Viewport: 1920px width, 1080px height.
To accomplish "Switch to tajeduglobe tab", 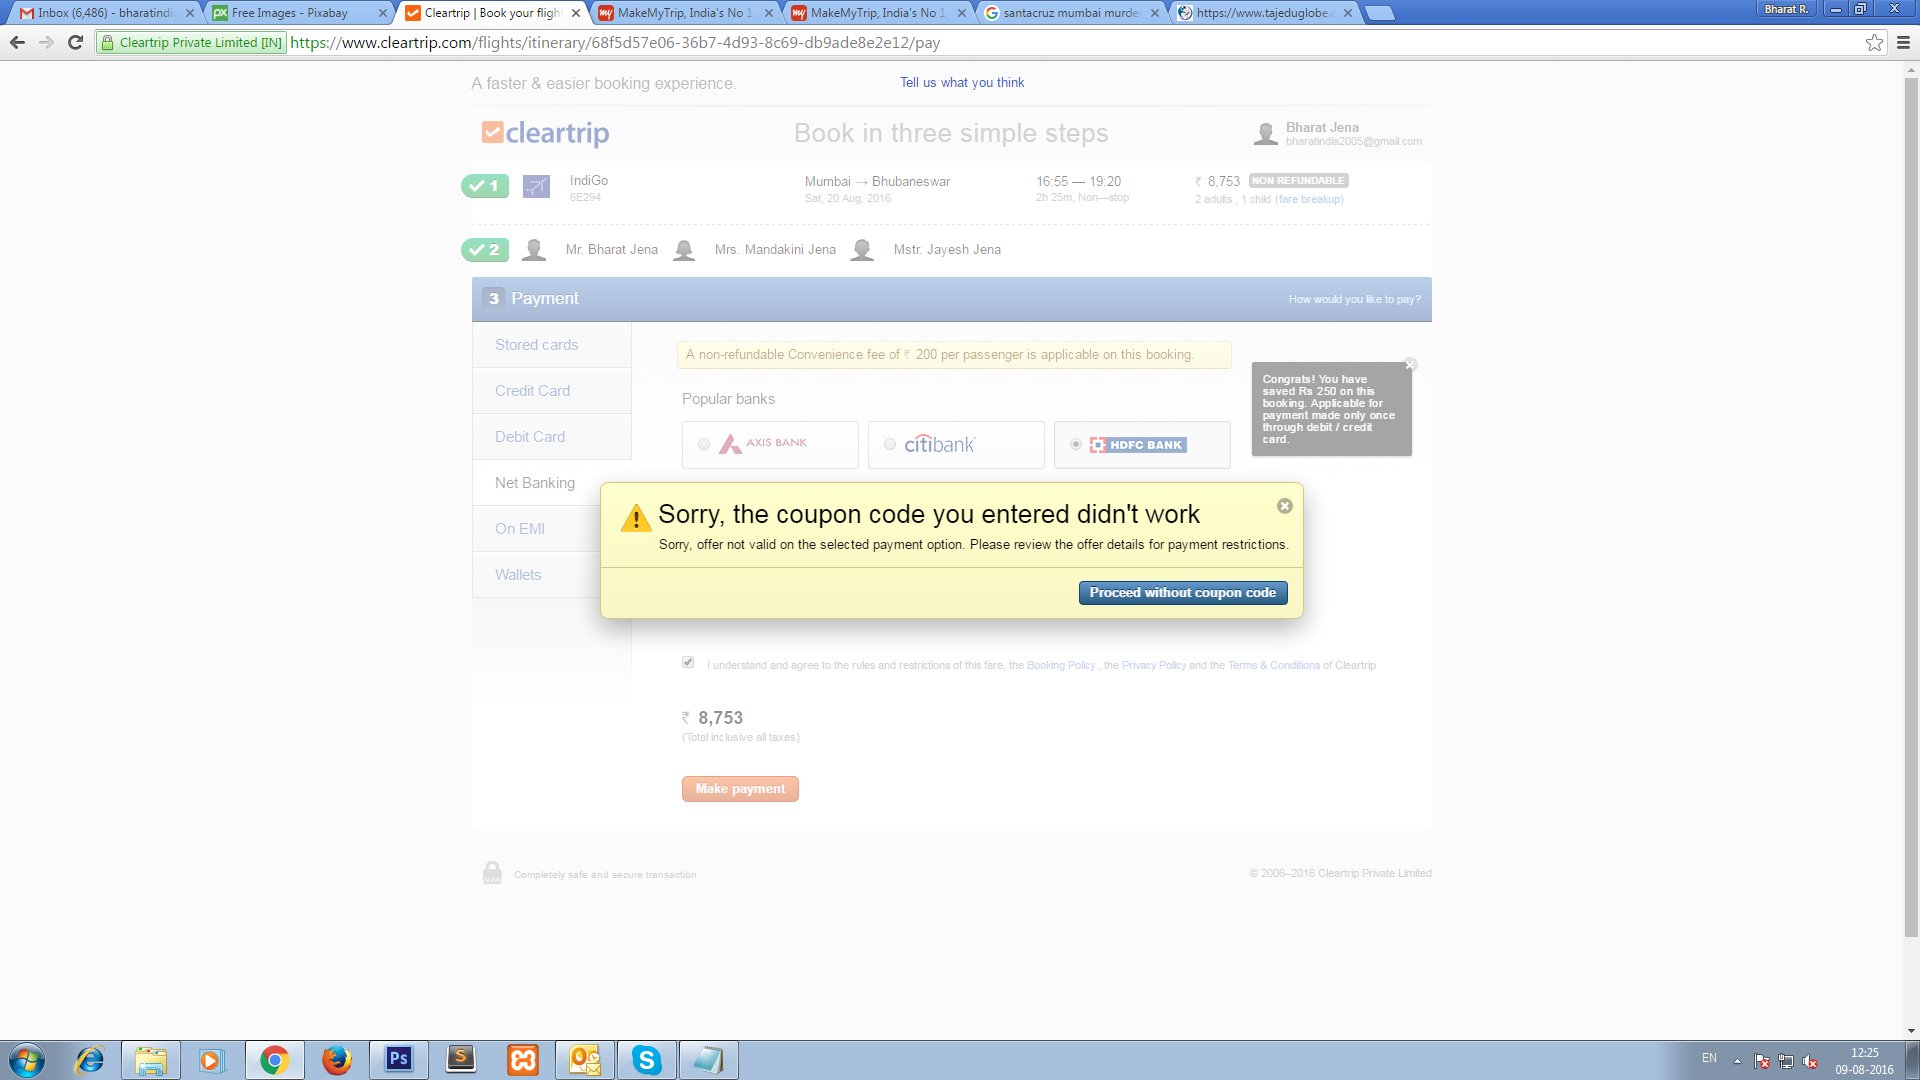I will coord(1263,13).
